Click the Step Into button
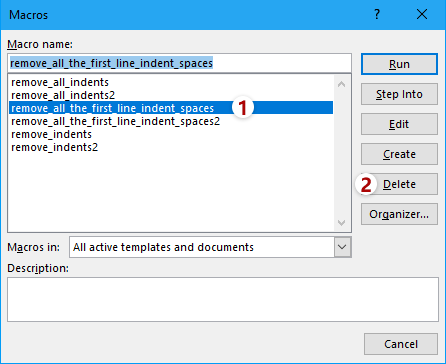Viewport: 446px width, 364px height. coord(399,94)
